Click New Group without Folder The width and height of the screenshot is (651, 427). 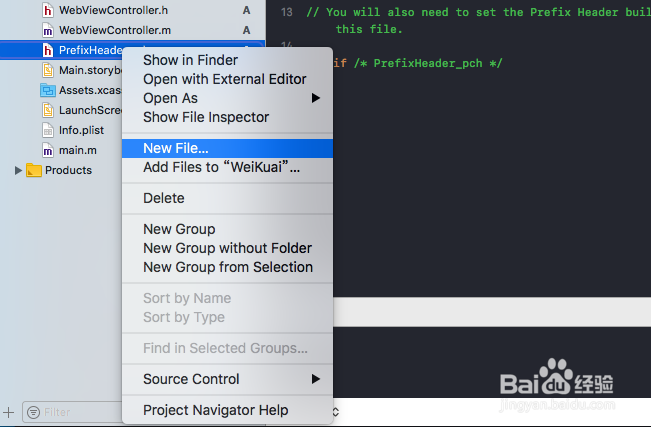point(227,248)
